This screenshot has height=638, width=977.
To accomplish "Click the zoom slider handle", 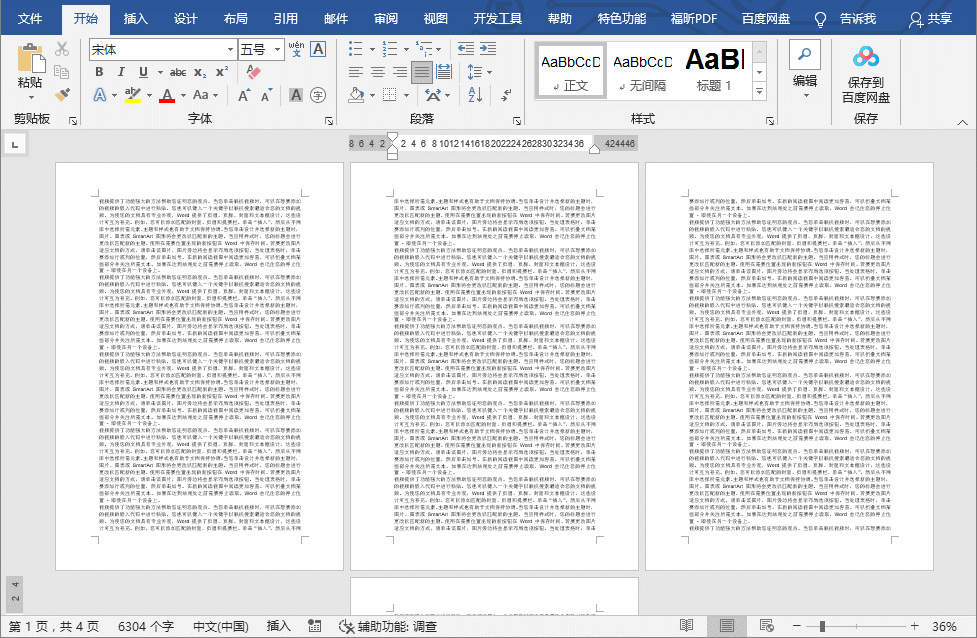I will click(822, 626).
